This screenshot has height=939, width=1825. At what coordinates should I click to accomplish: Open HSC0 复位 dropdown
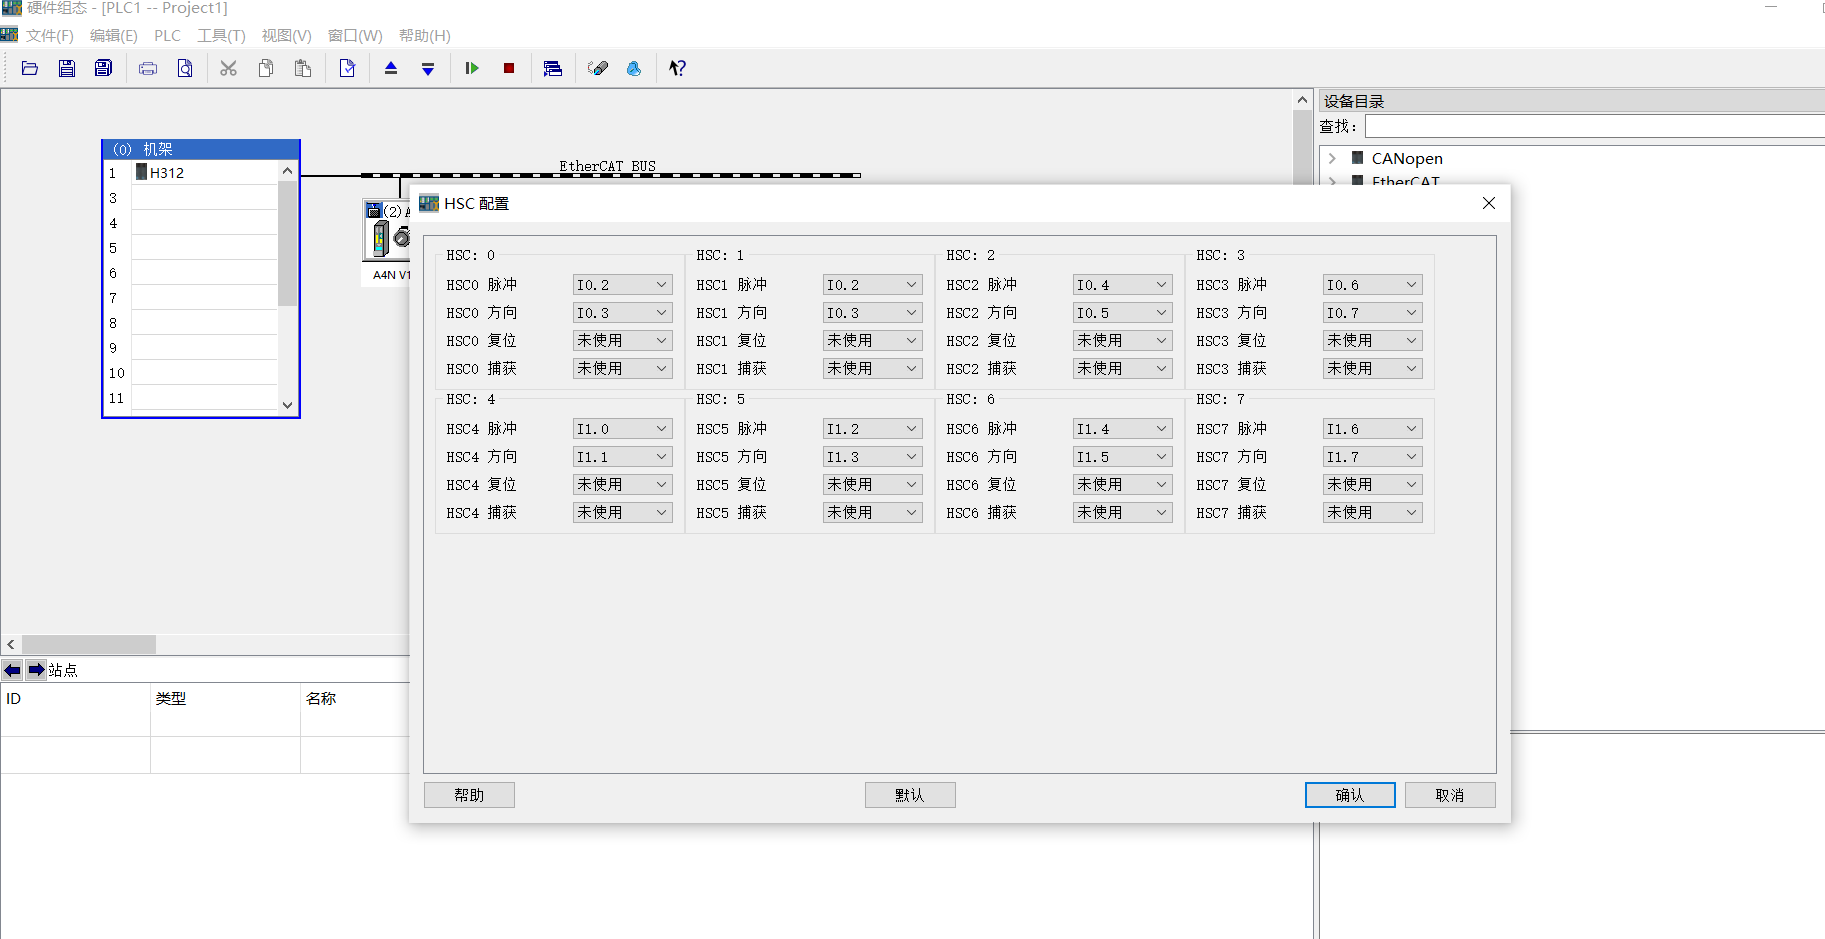622,341
